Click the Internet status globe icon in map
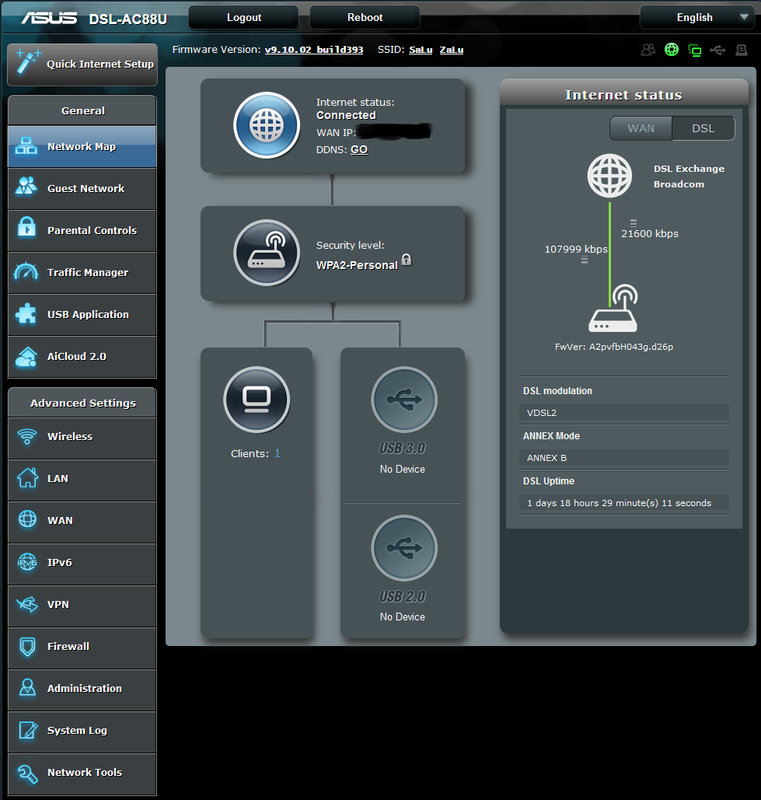Image resolution: width=761 pixels, height=800 pixels. pyautogui.click(x=266, y=125)
